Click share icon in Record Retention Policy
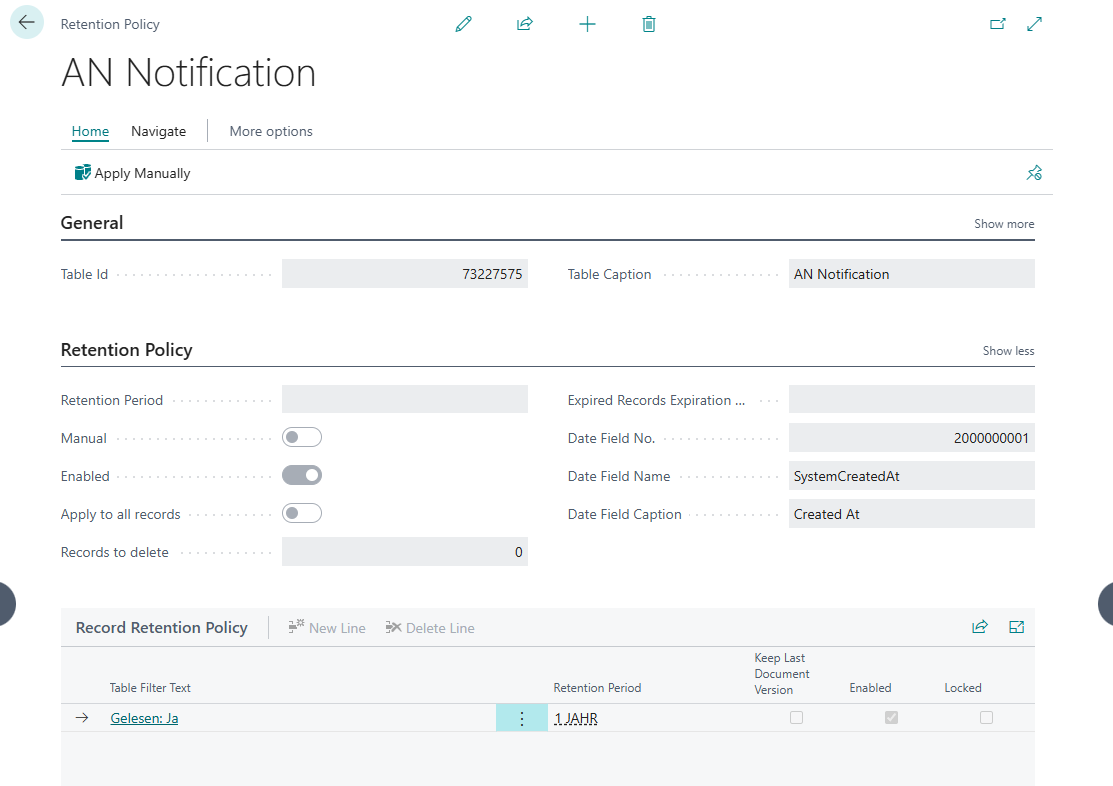Viewport: 1113px width, 786px height. (x=980, y=627)
